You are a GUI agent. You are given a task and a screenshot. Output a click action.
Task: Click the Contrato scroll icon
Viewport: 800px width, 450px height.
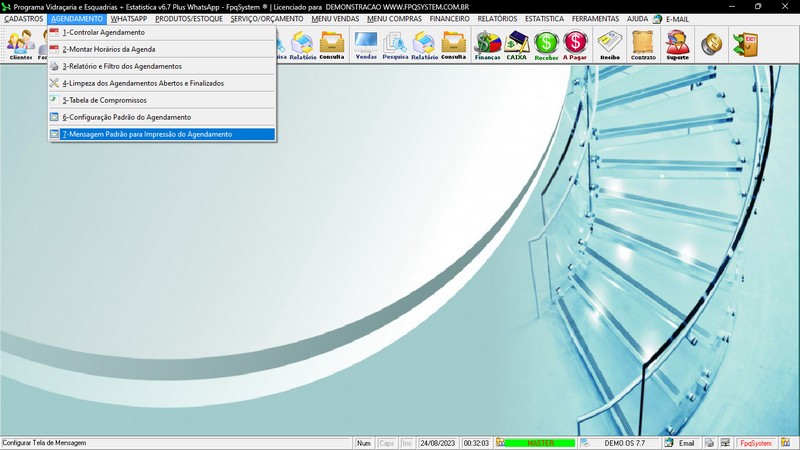643,45
